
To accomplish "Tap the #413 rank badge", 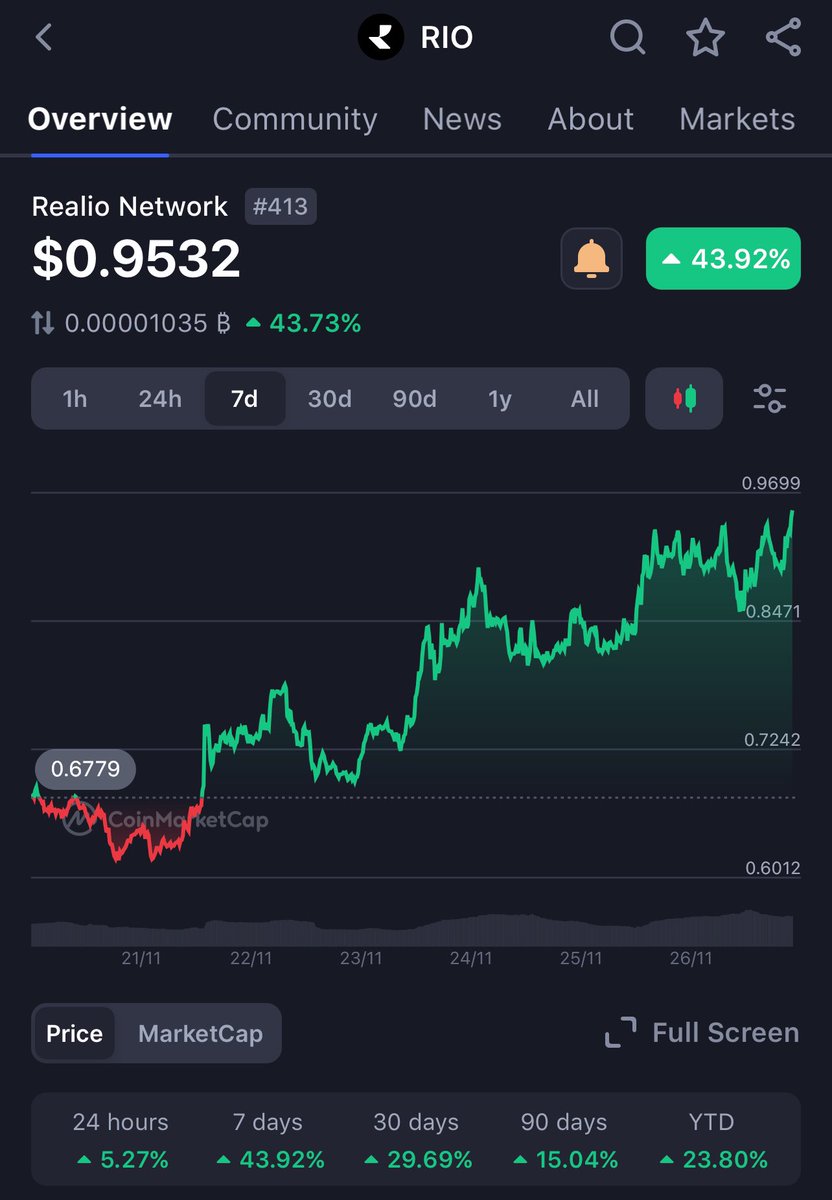I will tap(281, 207).
